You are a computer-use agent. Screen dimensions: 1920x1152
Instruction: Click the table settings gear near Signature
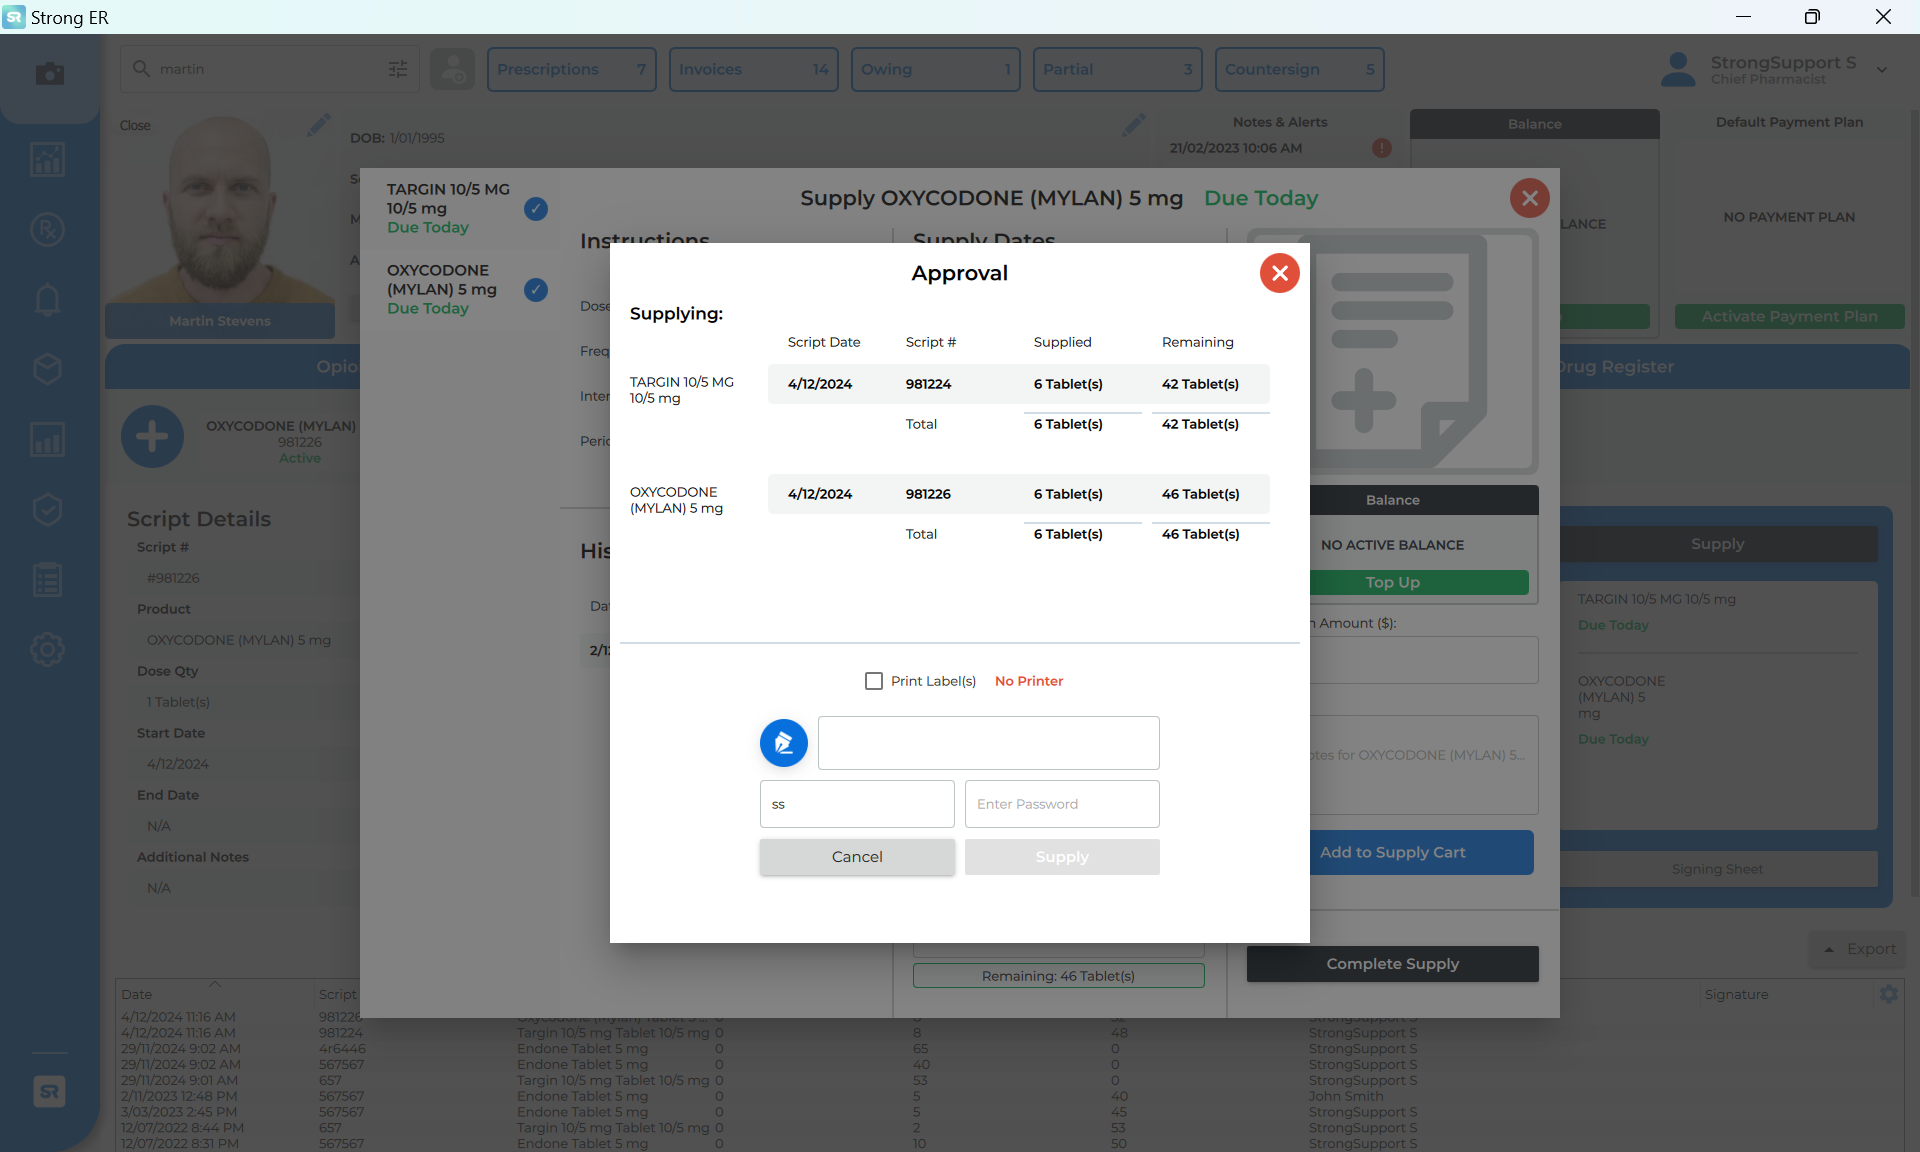pos(1888,994)
